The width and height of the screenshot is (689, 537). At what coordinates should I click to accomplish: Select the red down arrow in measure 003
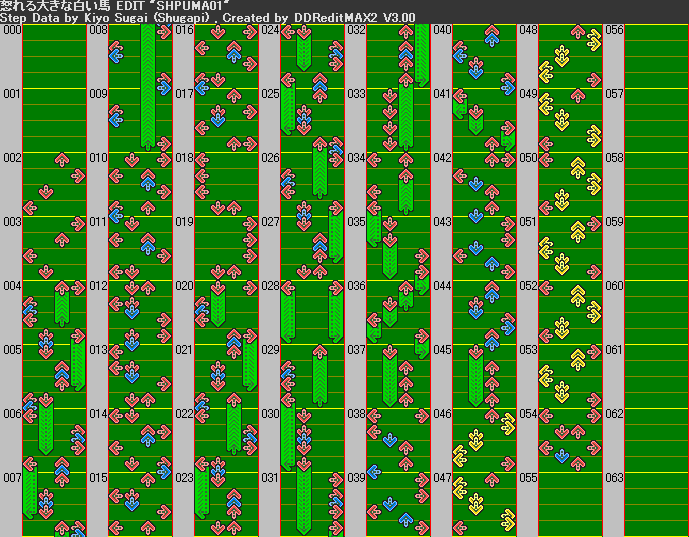pyautogui.click(x=46, y=272)
